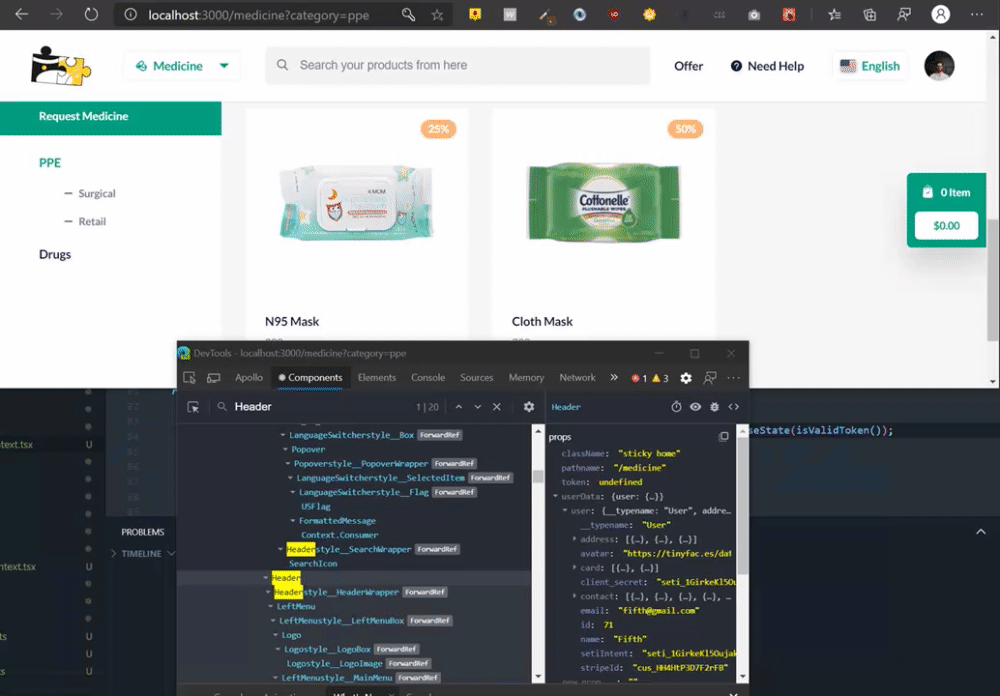Image resolution: width=1000 pixels, height=696 pixels.
Task: Collapse the LeftMenu tree node
Action: [270, 607]
